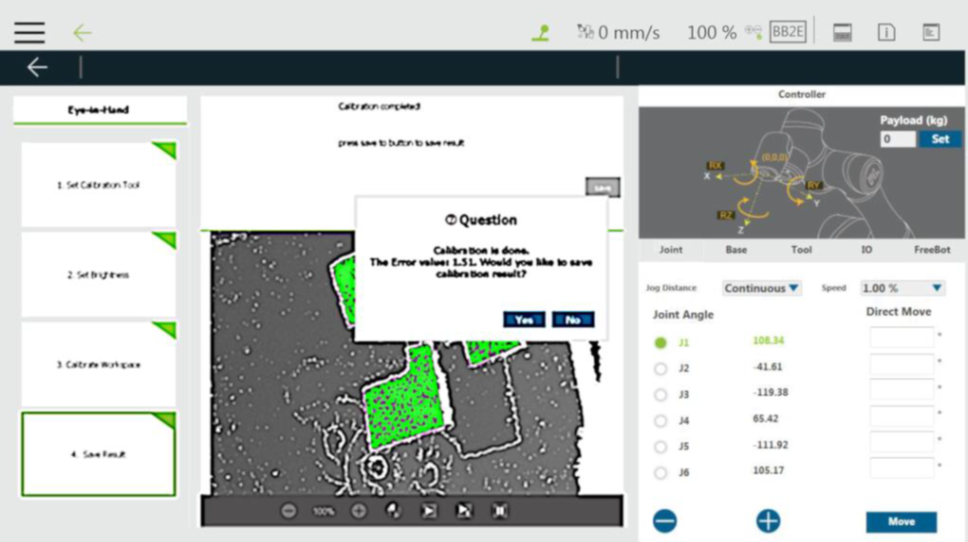Click the blue plus jog button
Screen dimensions: 968x542
point(768,521)
